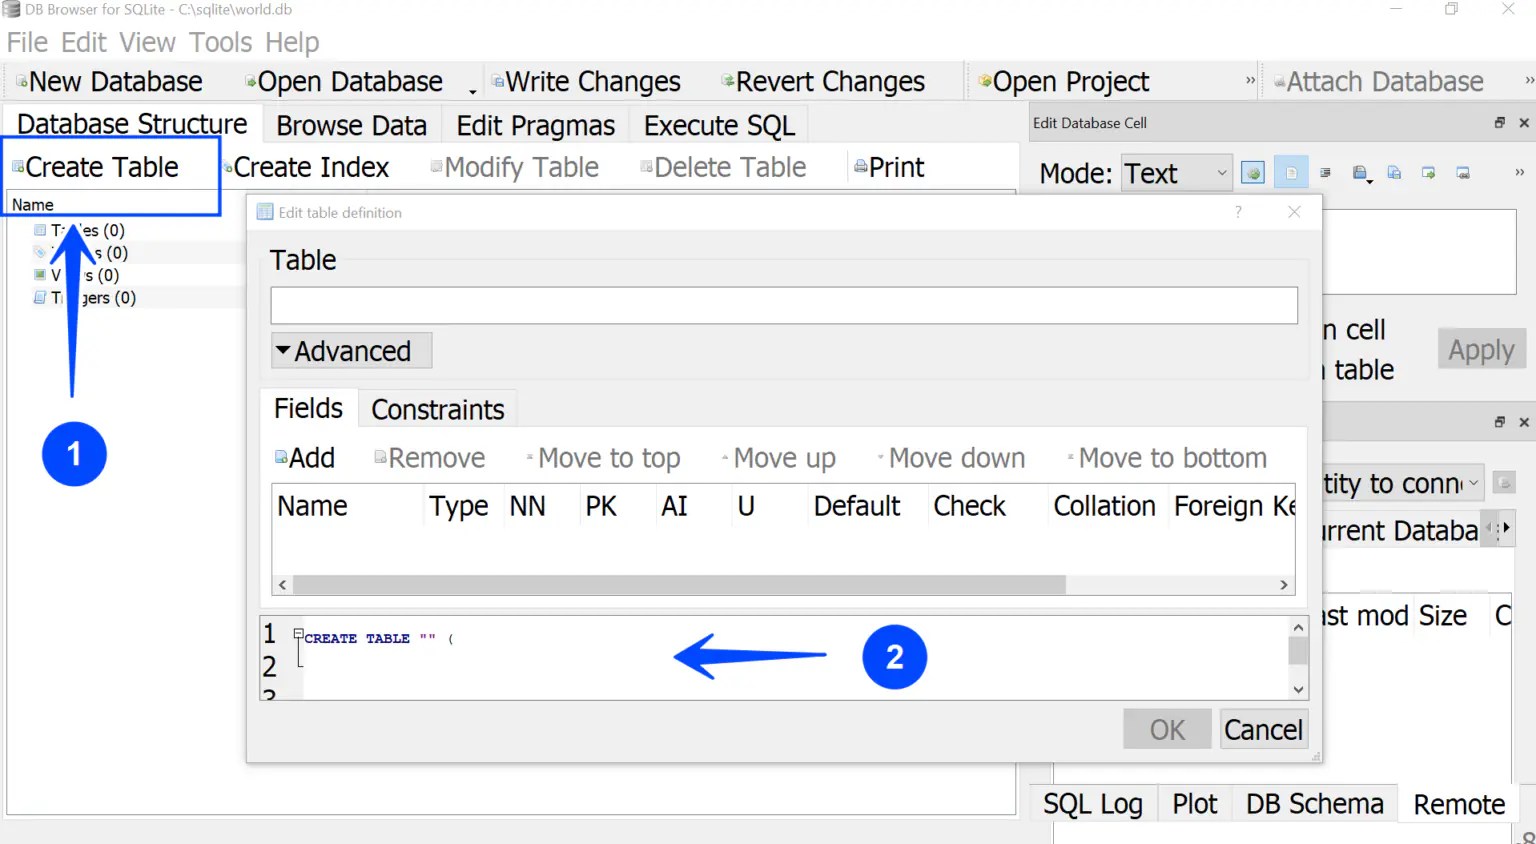Click Cancel in the Edit table definition dialog
Image resolution: width=1536 pixels, height=844 pixels.
pyautogui.click(x=1263, y=729)
